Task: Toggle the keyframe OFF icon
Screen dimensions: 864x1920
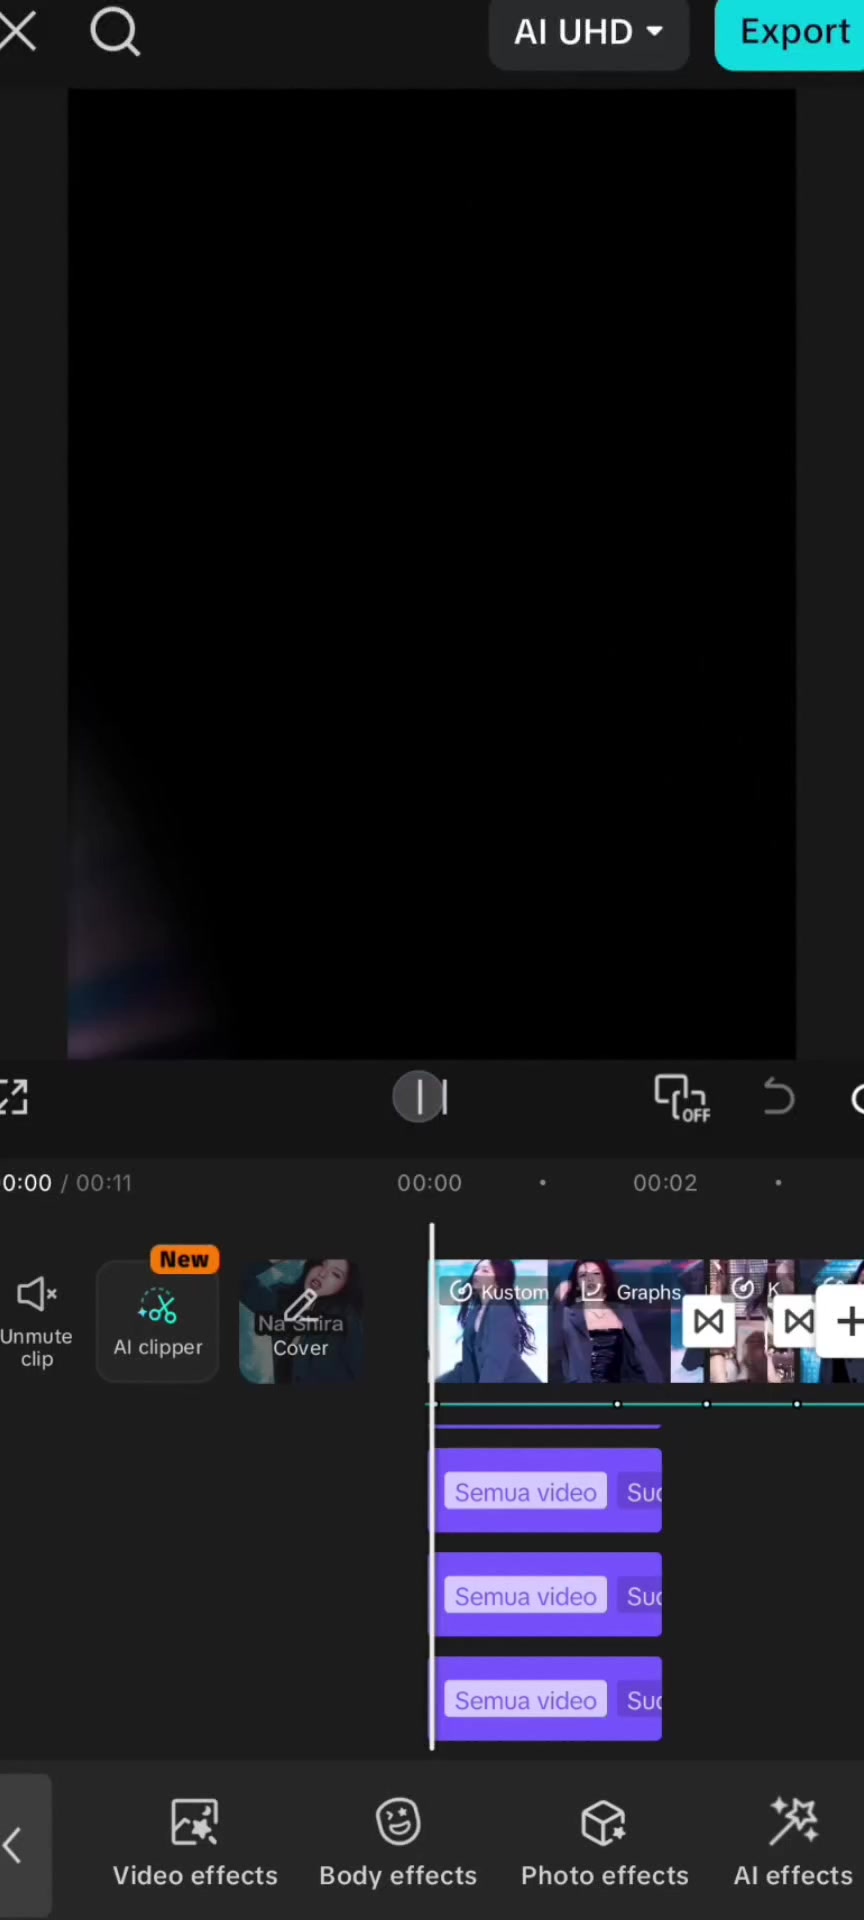Action: pyautogui.click(x=682, y=1098)
